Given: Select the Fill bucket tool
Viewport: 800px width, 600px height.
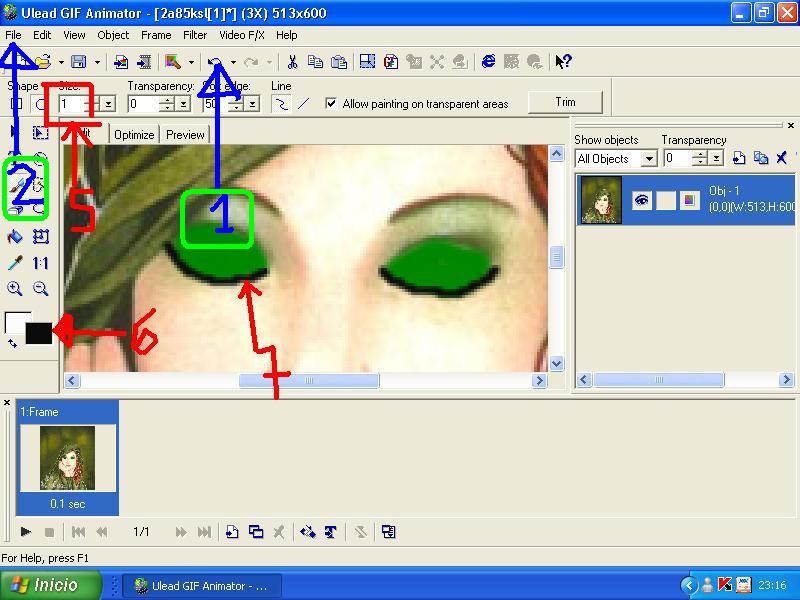Looking at the screenshot, I should tap(15, 236).
